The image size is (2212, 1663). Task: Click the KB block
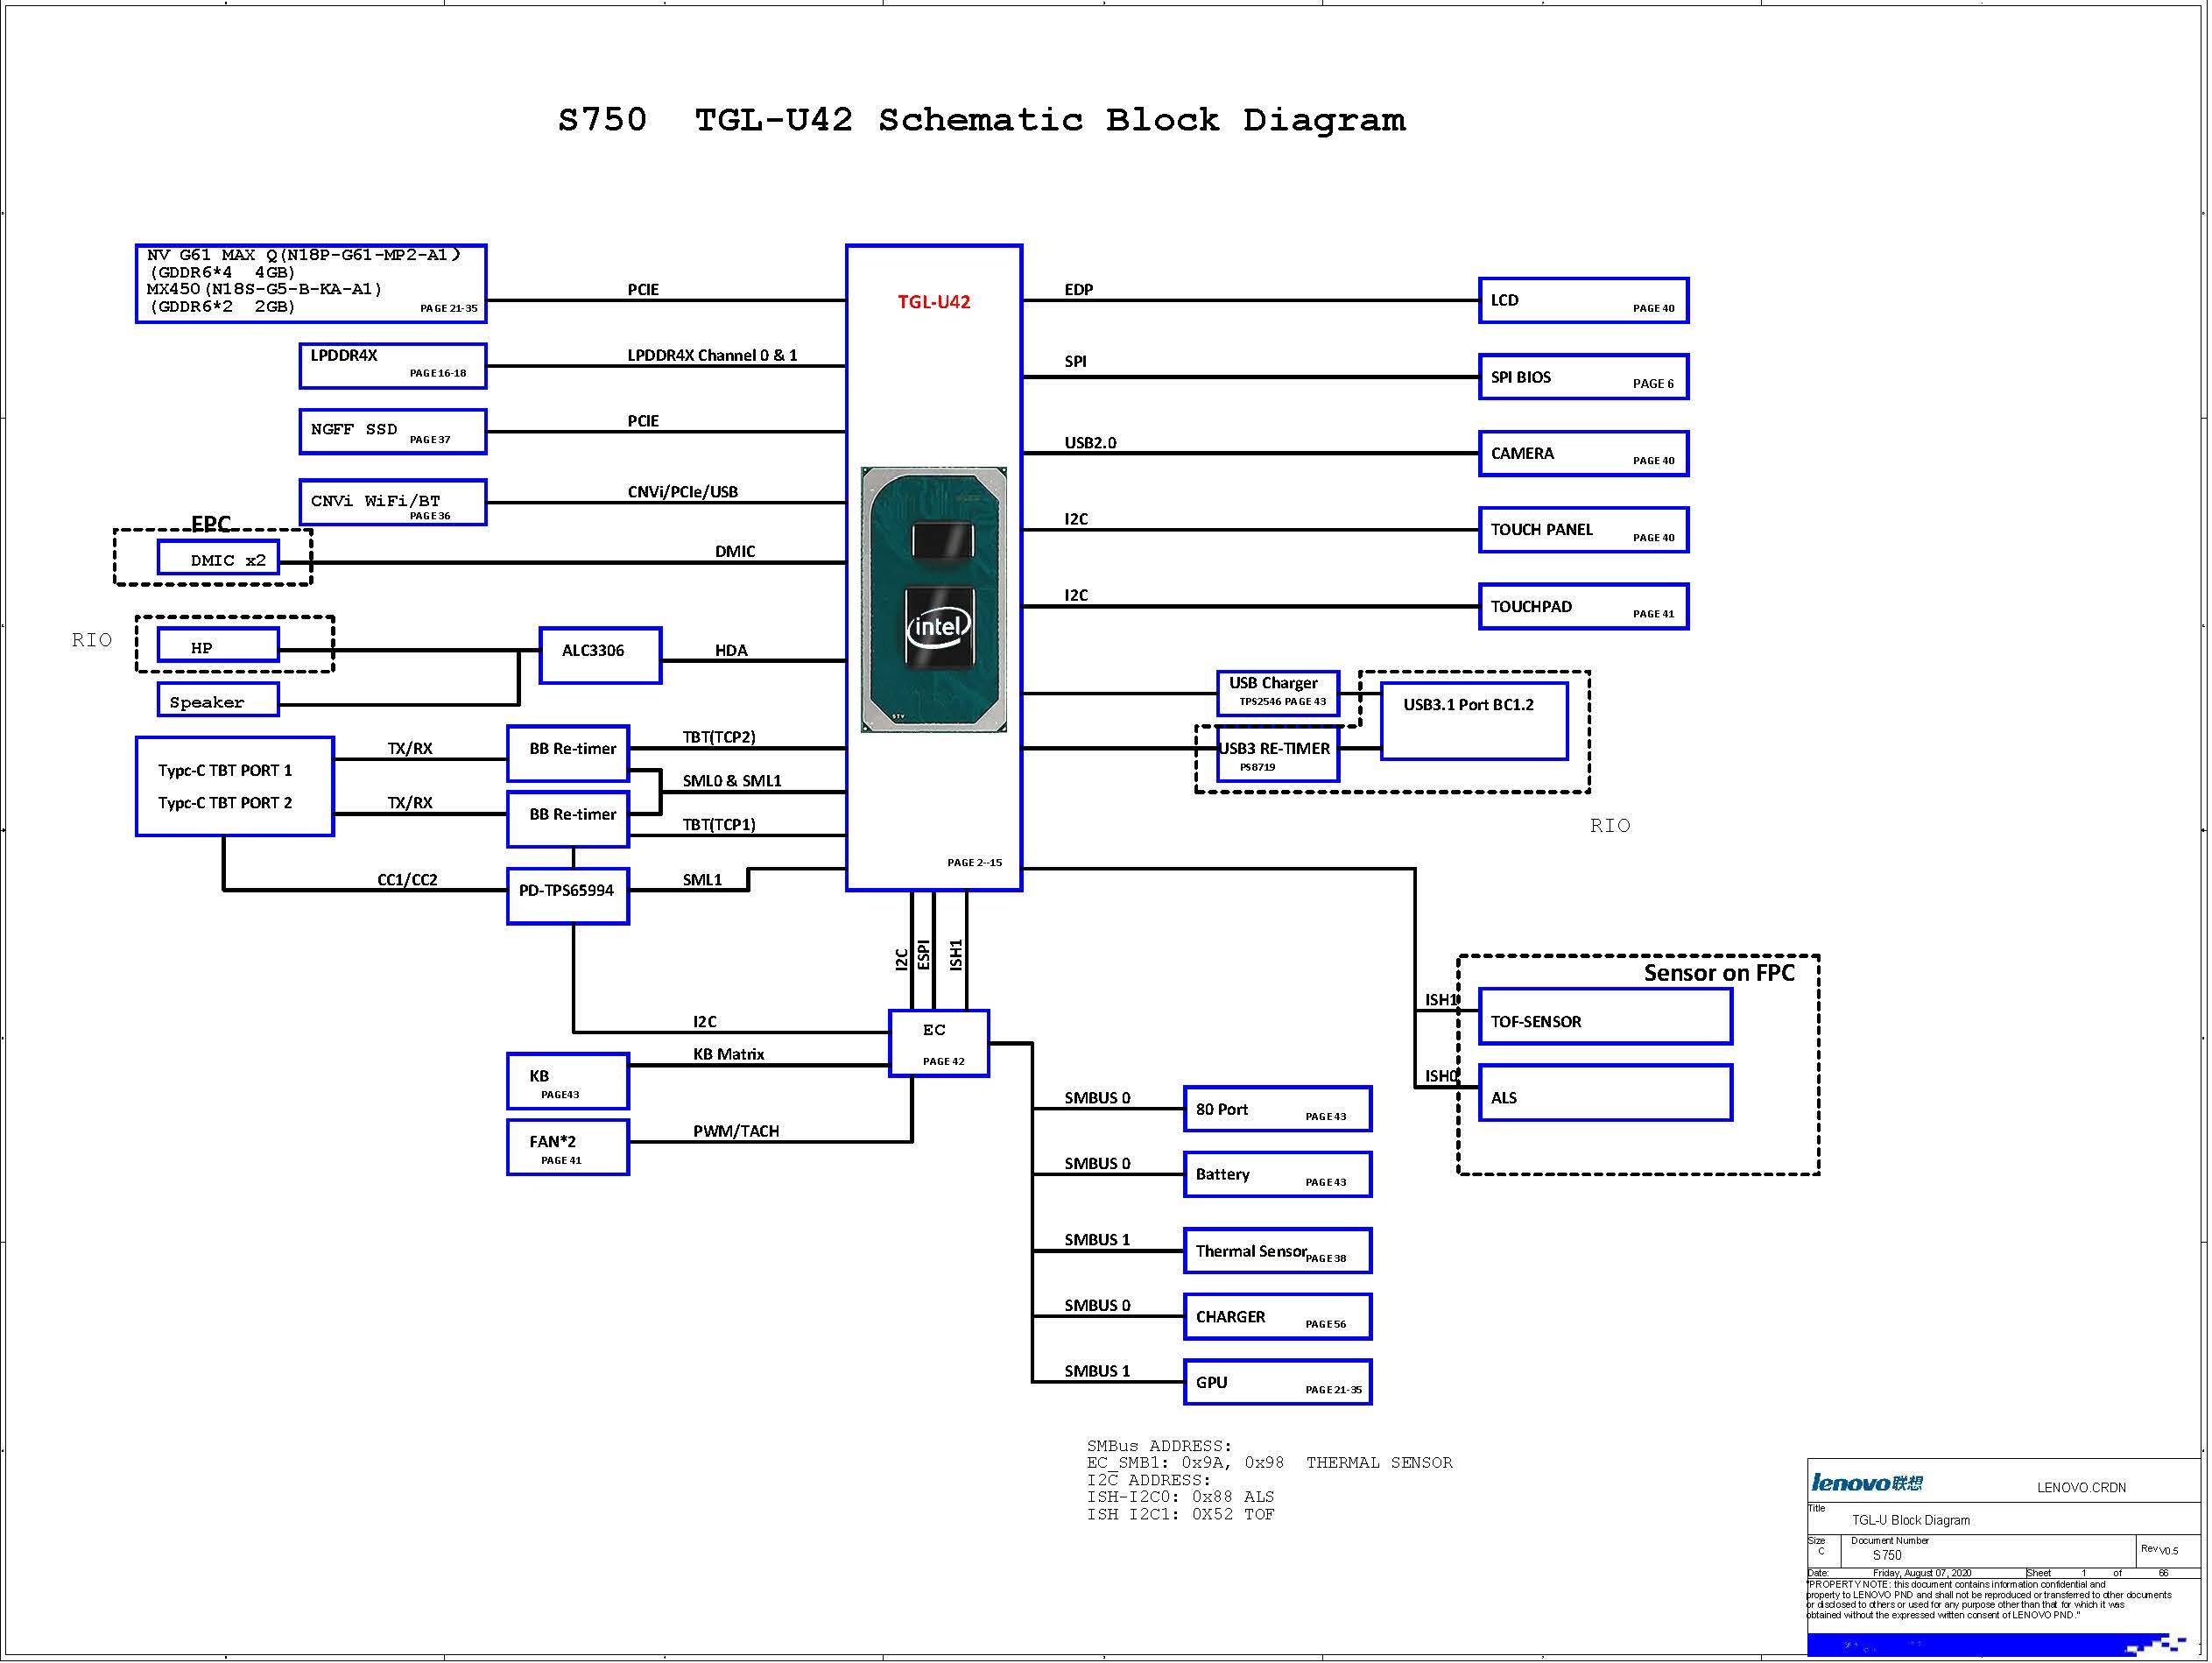click(568, 1082)
